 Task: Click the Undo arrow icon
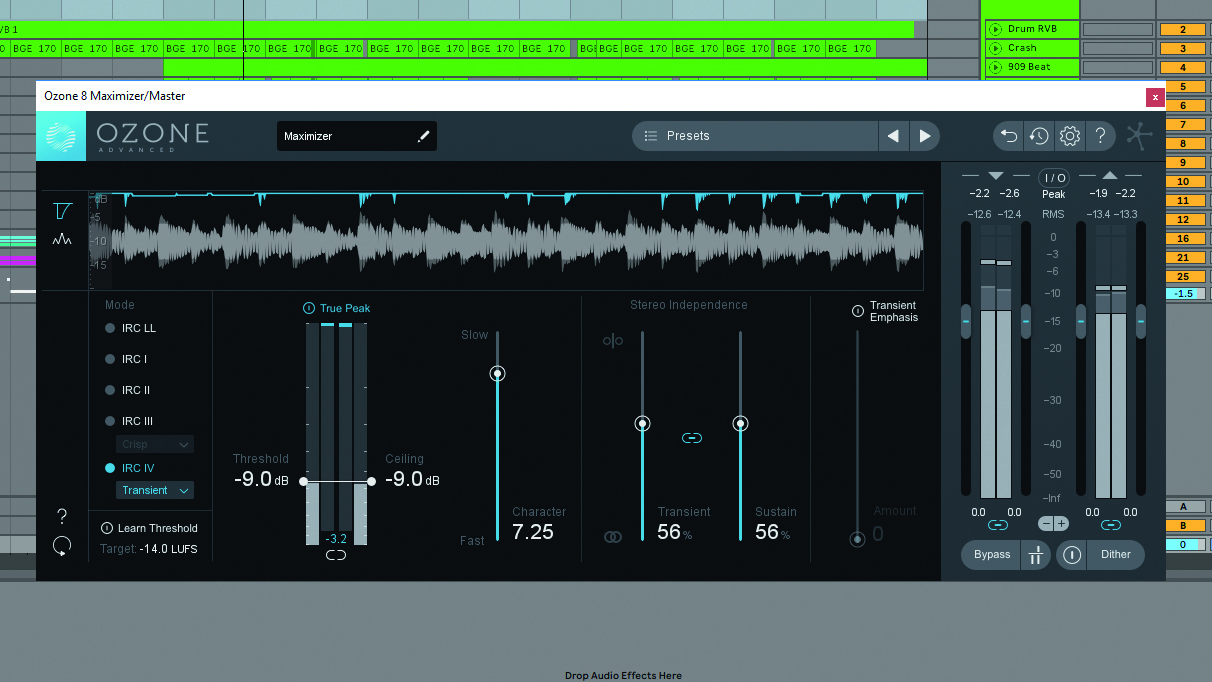pyautogui.click(x=1008, y=136)
